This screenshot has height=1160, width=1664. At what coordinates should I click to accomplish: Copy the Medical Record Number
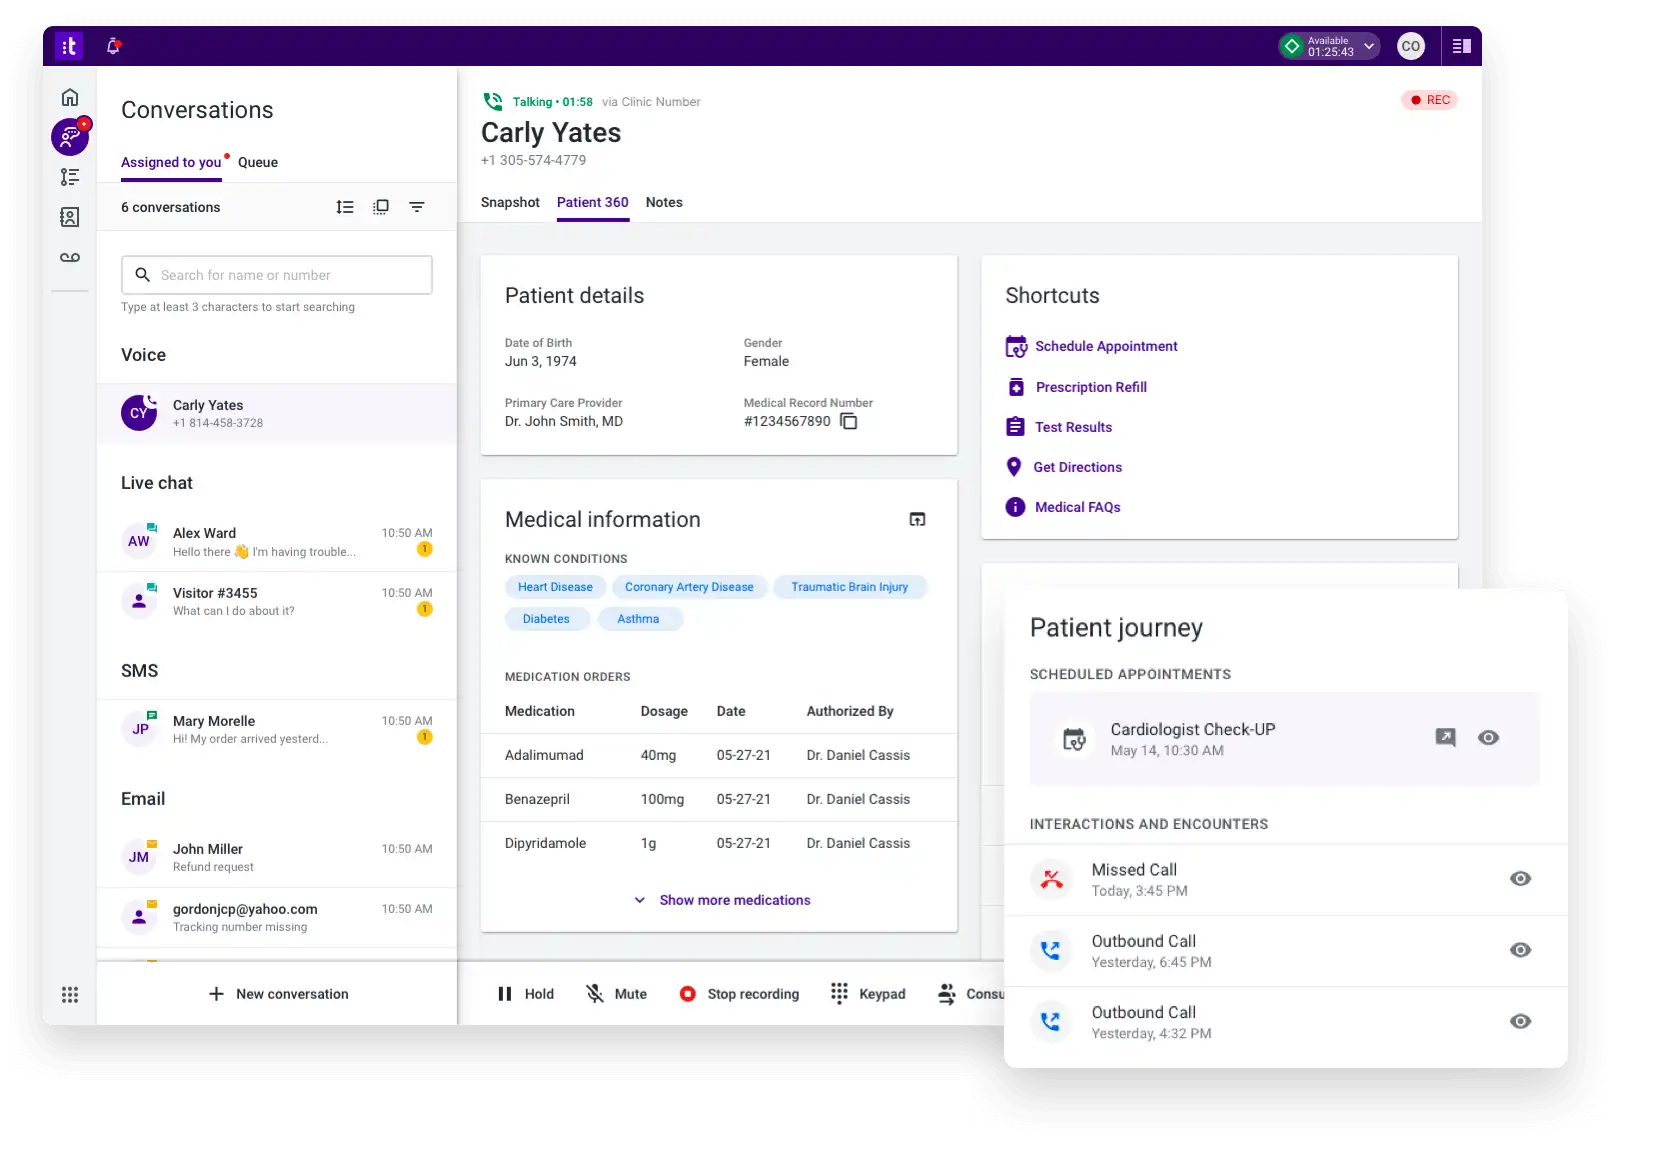click(x=849, y=421)
